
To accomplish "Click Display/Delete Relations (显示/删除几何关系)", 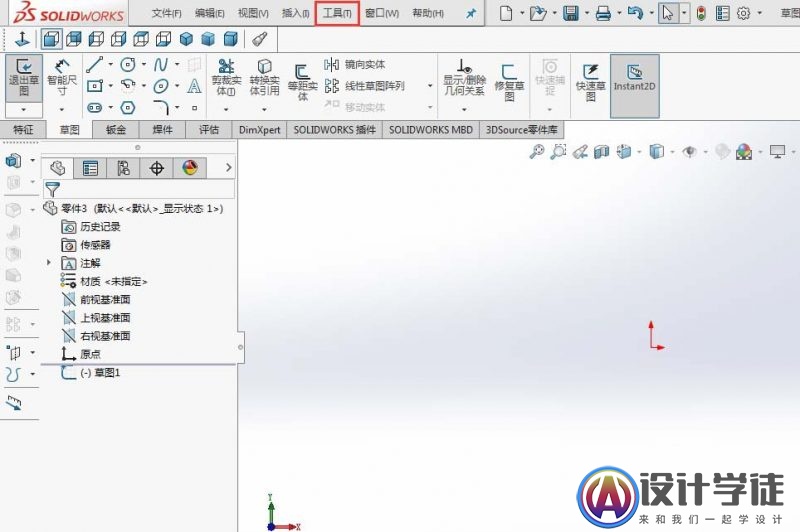I will (464, 78).
